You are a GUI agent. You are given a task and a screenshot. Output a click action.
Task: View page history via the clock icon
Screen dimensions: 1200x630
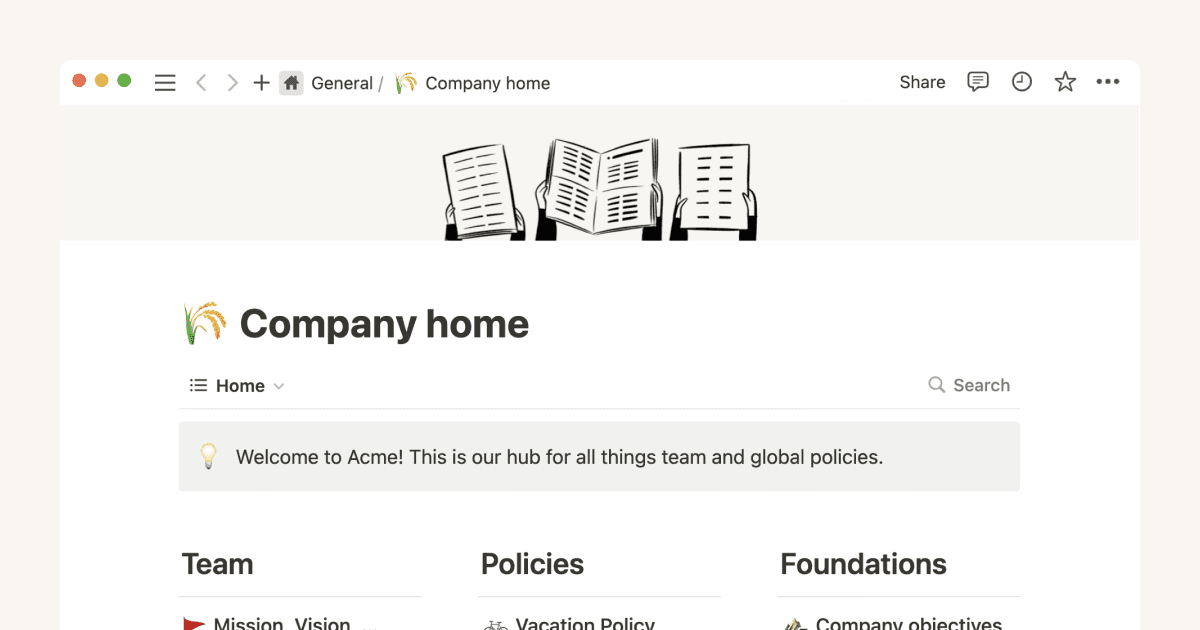point(1021,82)
